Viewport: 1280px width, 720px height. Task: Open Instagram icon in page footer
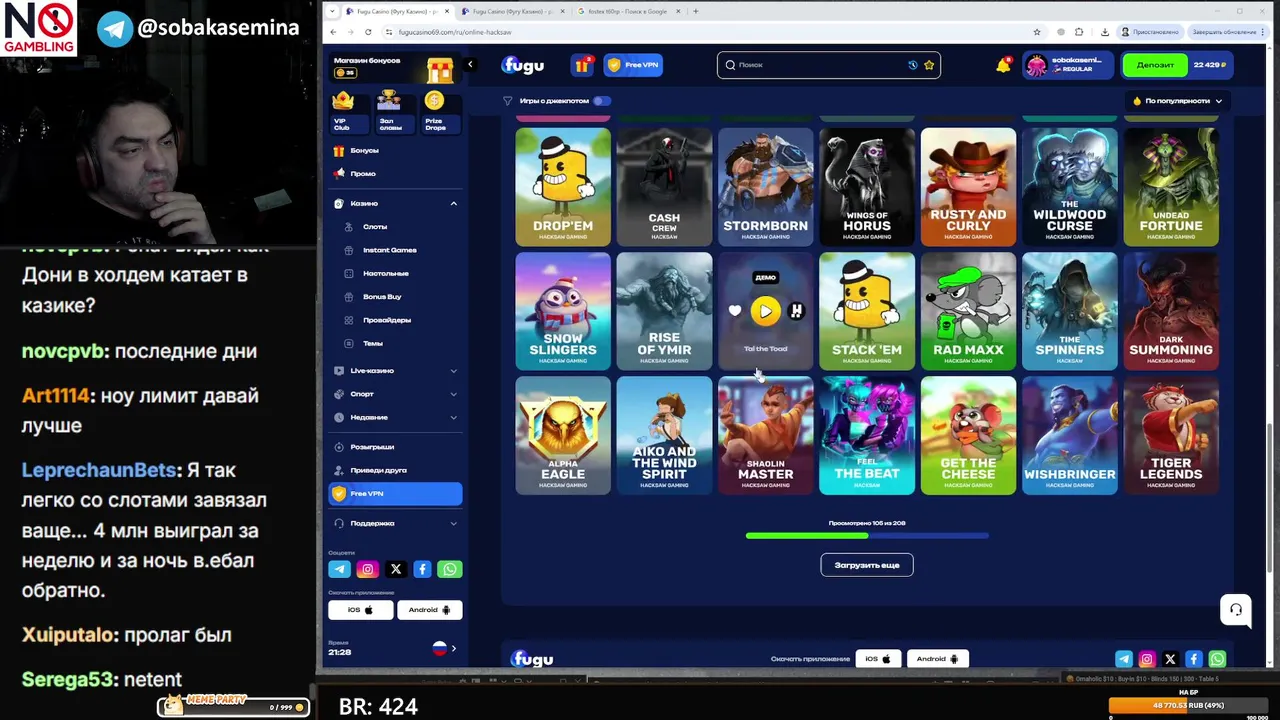(1147, 659)
